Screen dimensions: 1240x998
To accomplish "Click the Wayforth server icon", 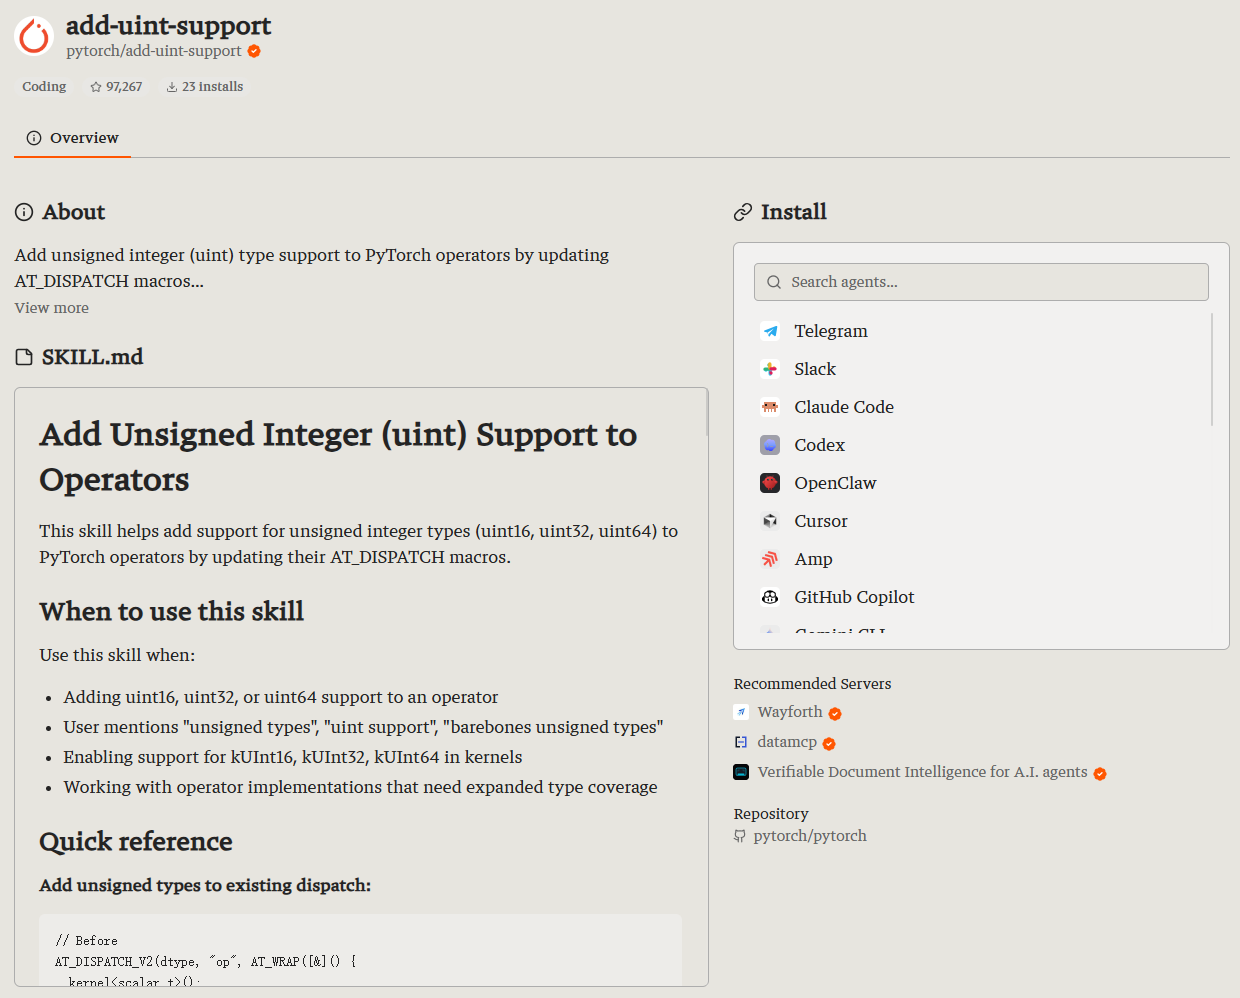I will (x=741, y=712).
